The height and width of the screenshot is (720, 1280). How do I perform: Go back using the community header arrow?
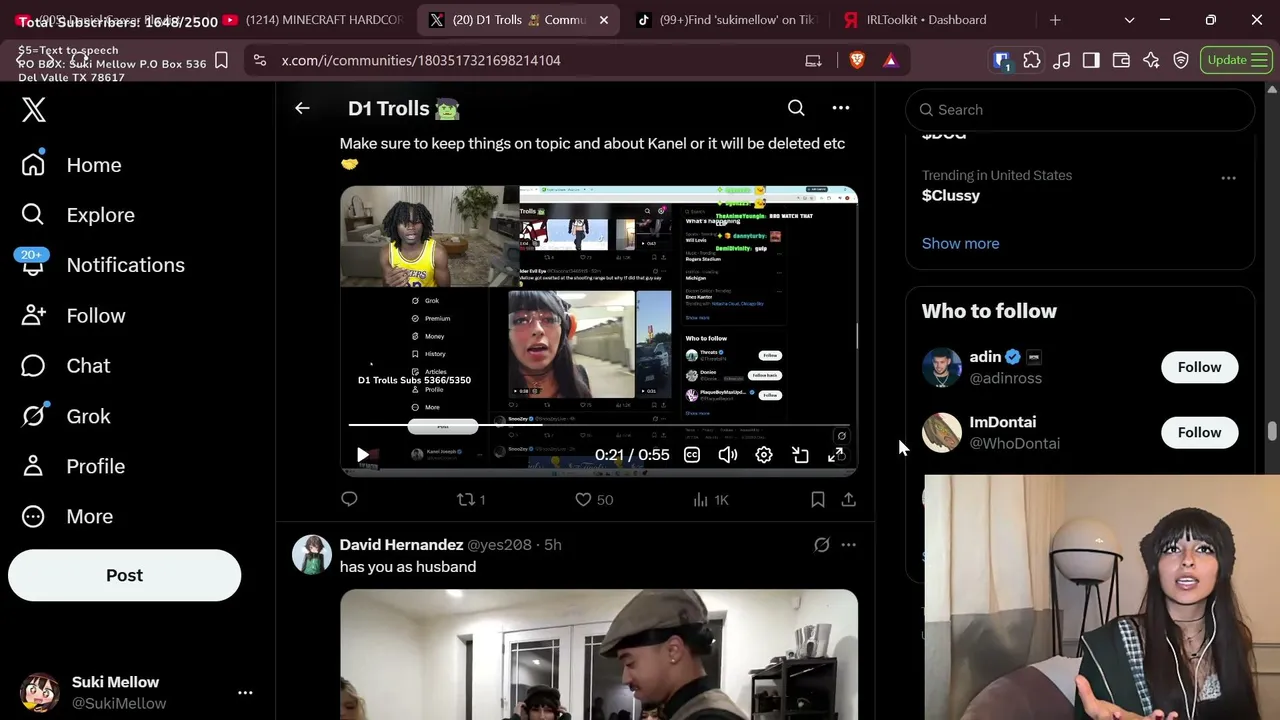click(302, 108)
